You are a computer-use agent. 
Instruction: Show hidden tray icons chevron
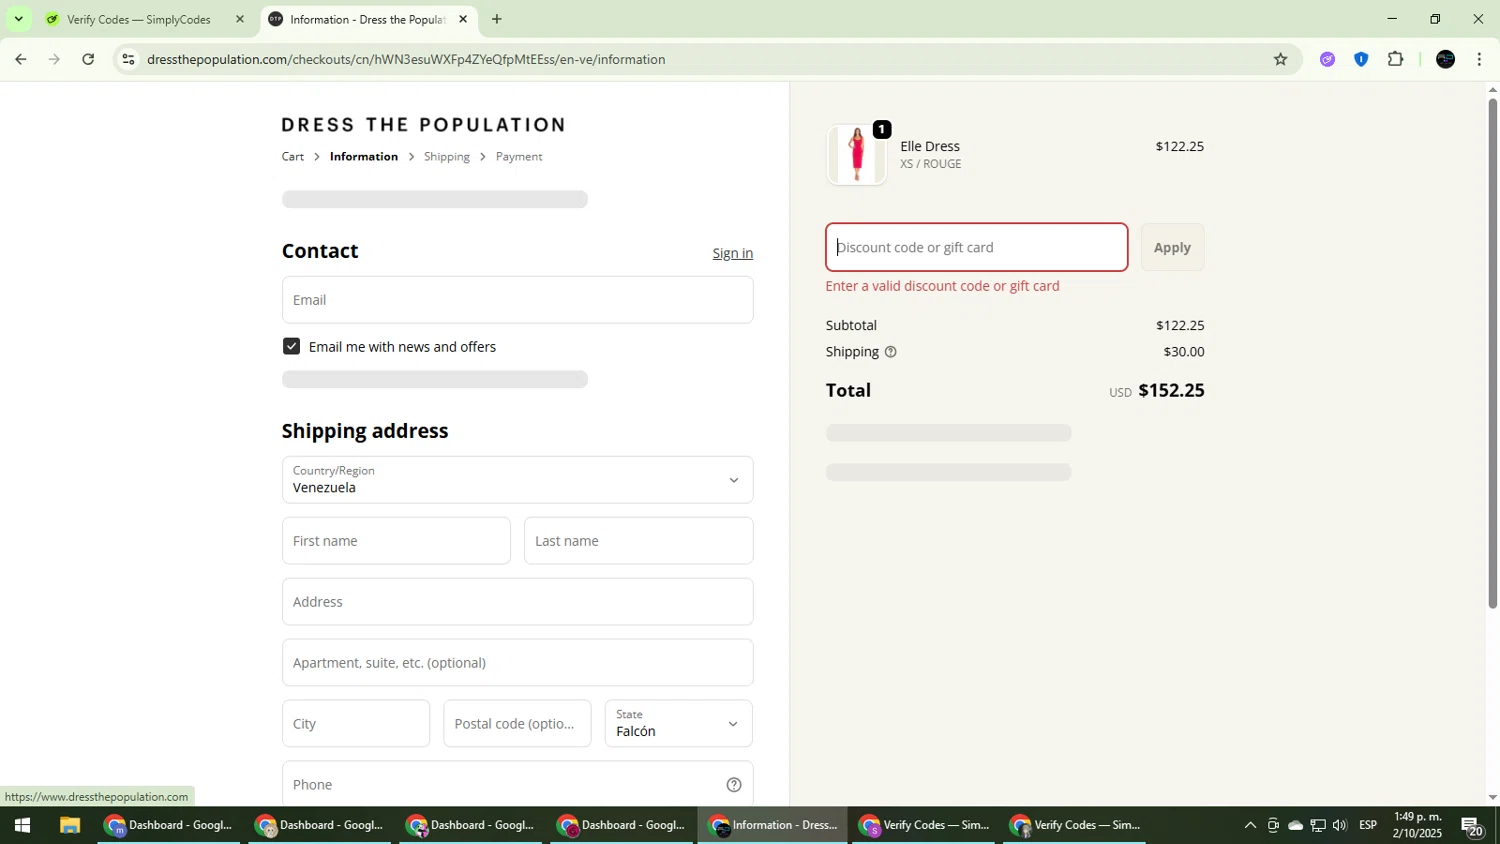[x=1250, y=826]
